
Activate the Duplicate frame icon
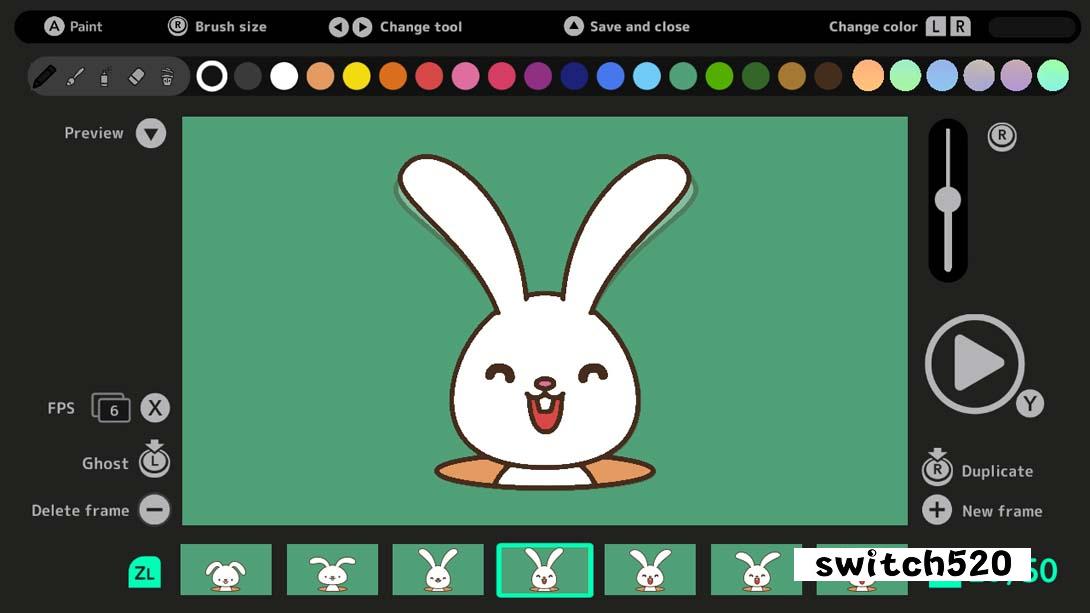[937, 470]
